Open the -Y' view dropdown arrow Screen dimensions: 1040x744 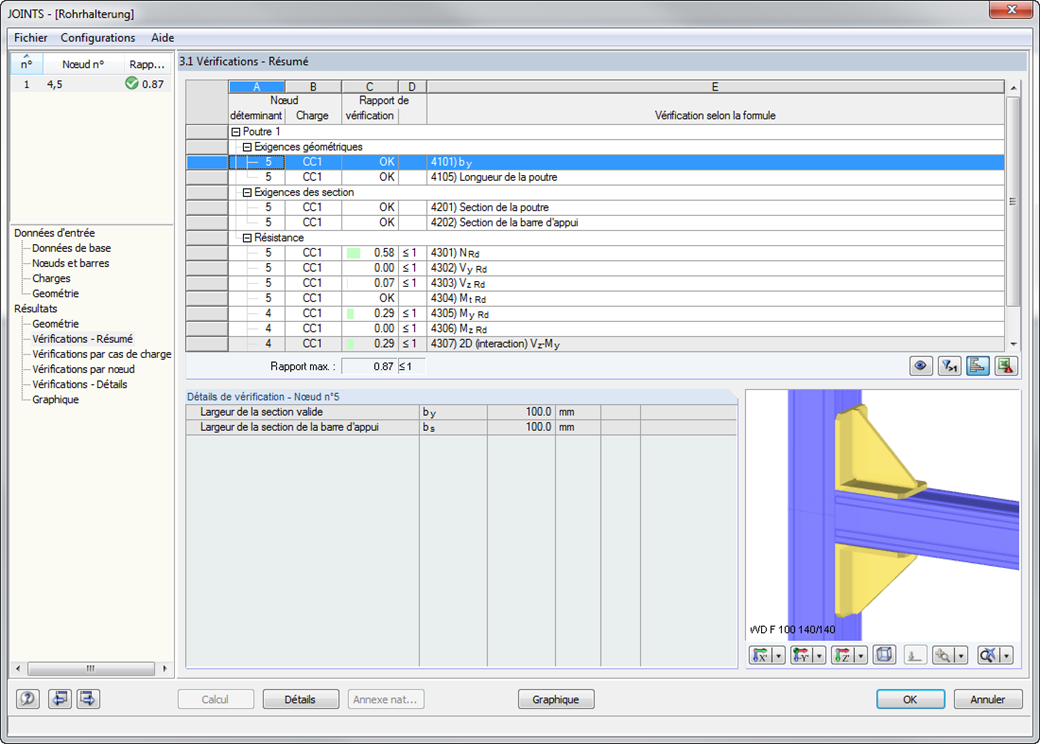819,656
